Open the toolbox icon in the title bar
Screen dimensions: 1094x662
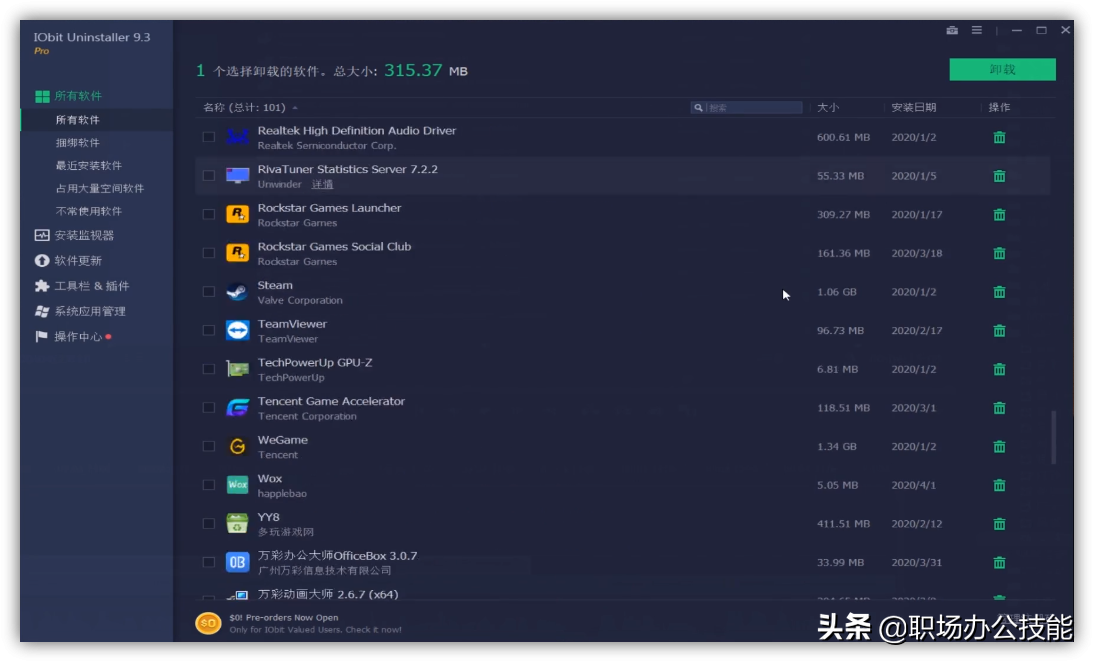952,31
